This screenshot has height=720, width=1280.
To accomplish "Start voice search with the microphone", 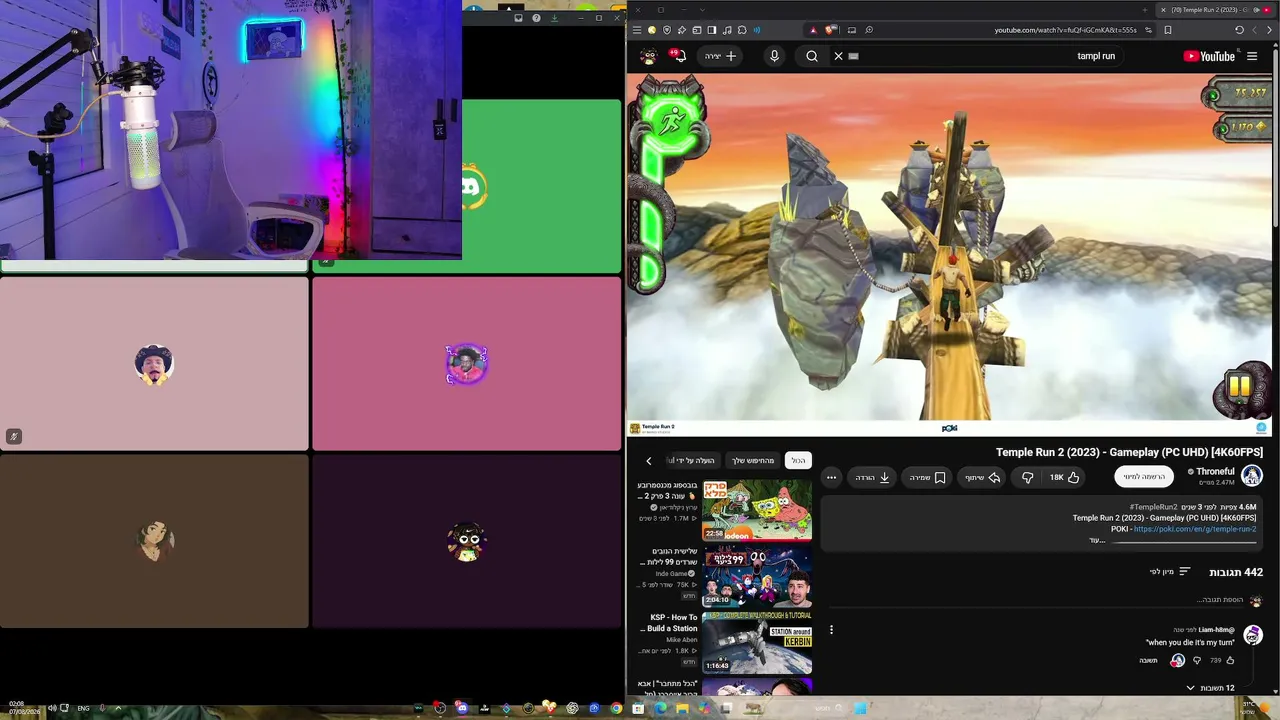I will [774, 56].
